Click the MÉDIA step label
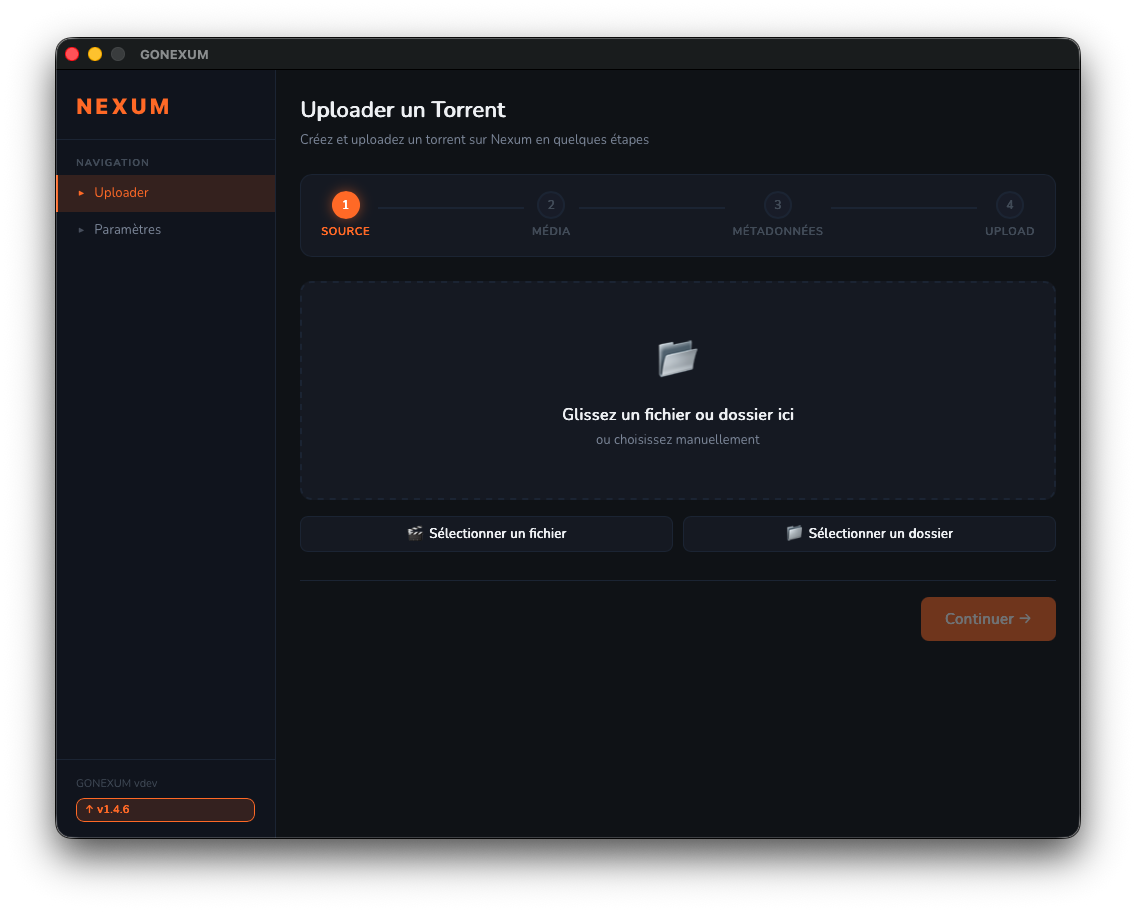The width and height of the screenshot is (1136, 912). pyautogui.click(x=551, y=231)
